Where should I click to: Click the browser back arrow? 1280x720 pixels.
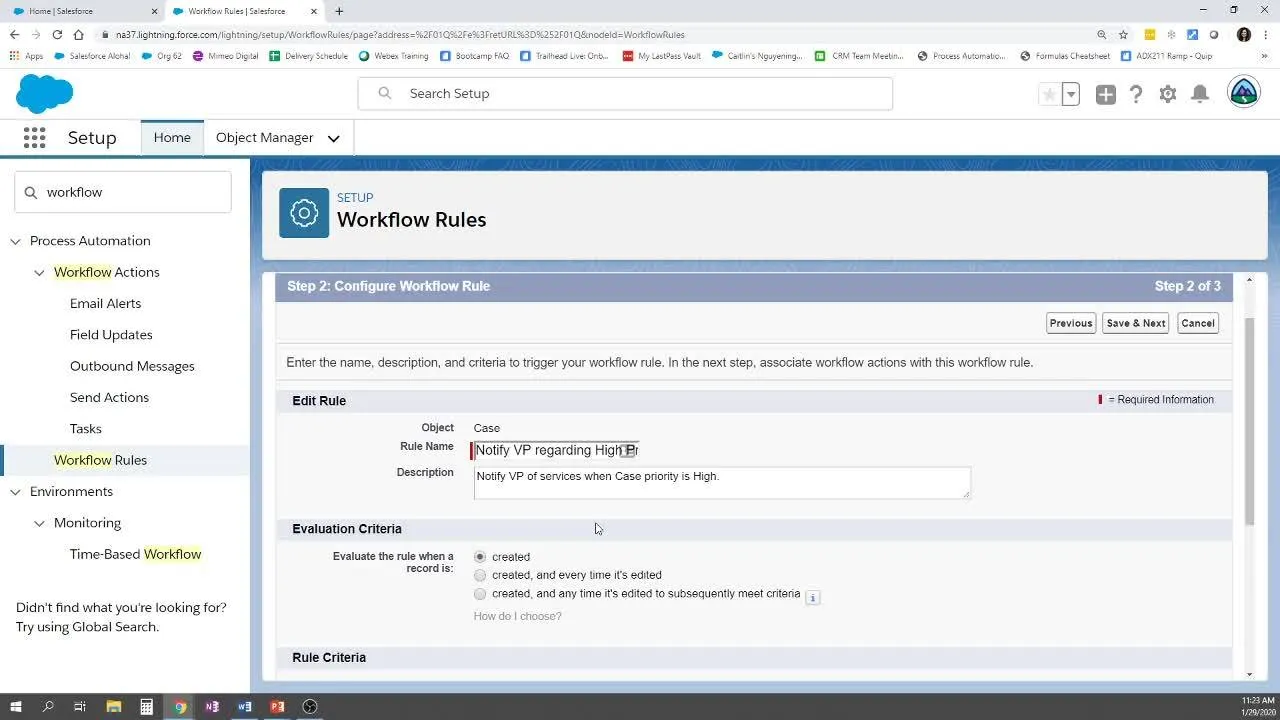pos(14,34)
